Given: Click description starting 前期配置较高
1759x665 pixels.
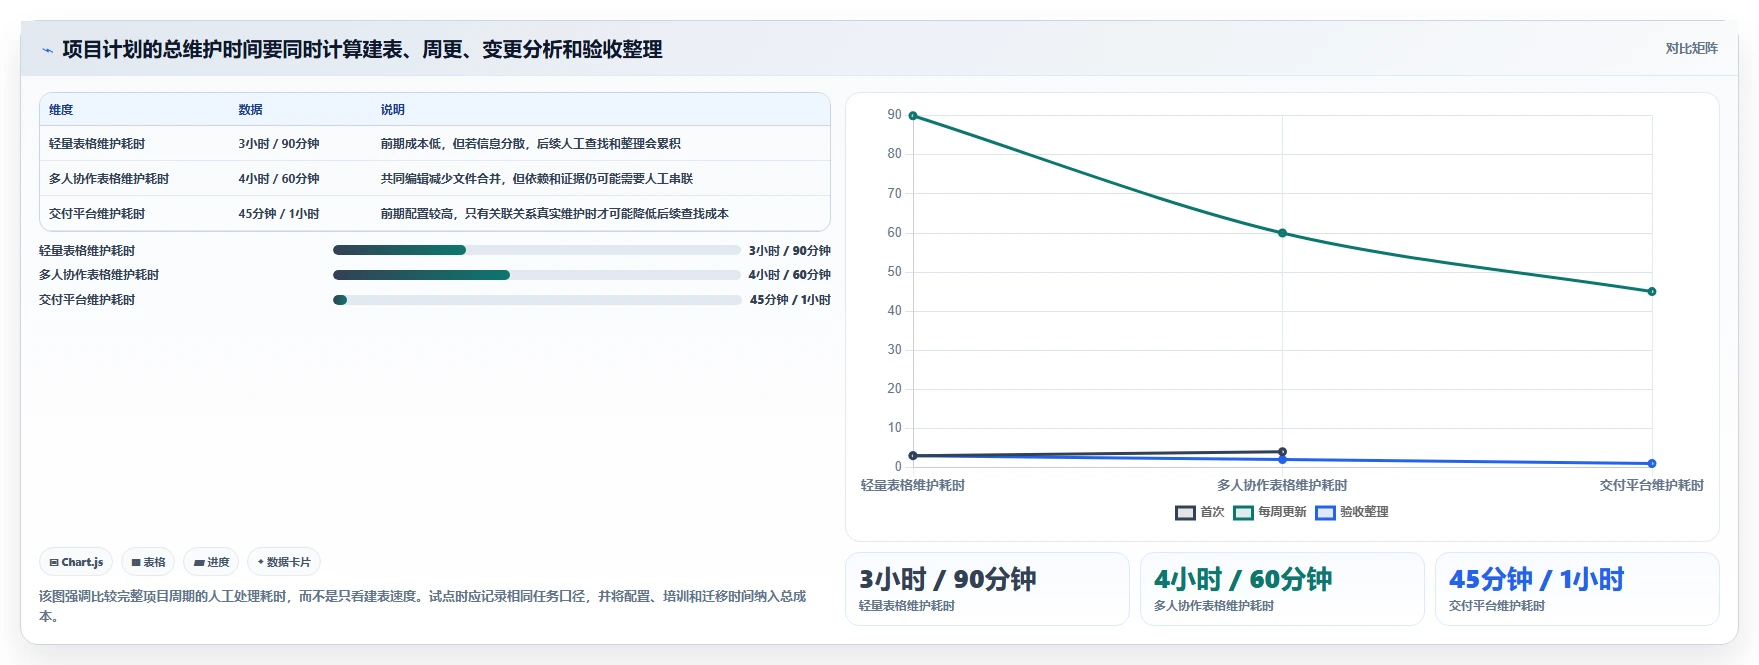Looking at the screenshot, I should coord(554,214).
